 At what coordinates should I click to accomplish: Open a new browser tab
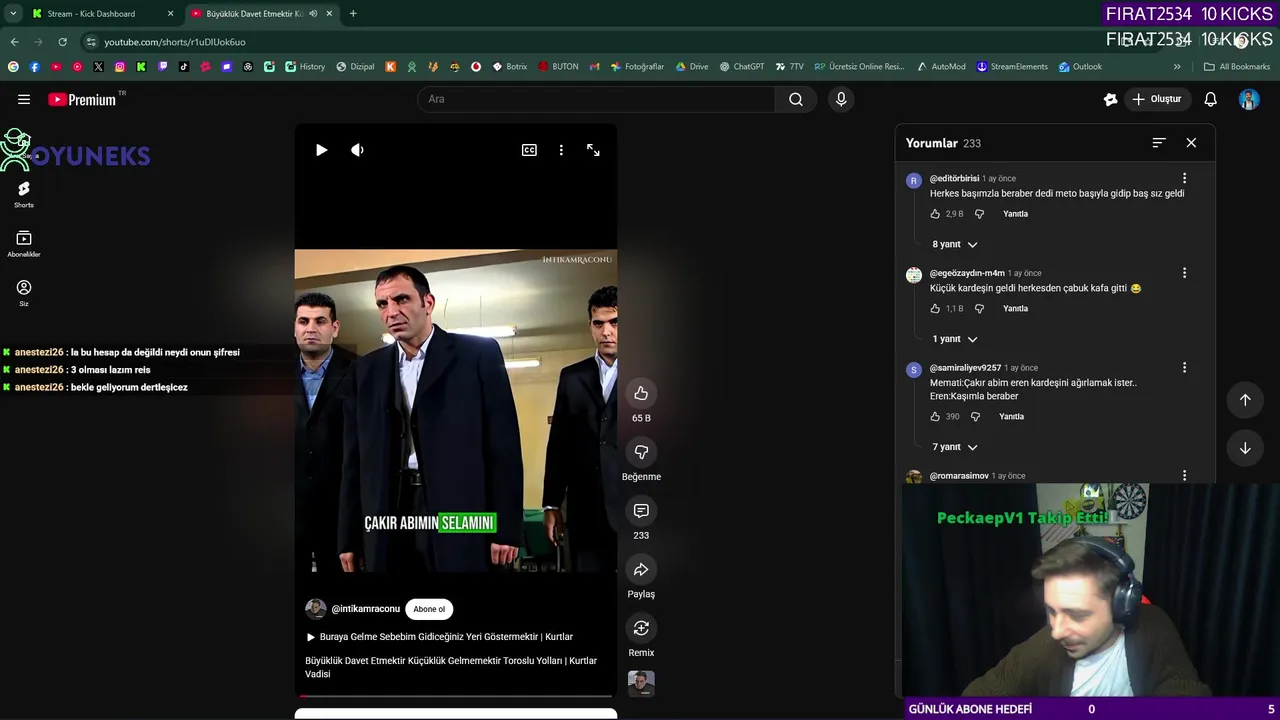[x=353, y=14]
